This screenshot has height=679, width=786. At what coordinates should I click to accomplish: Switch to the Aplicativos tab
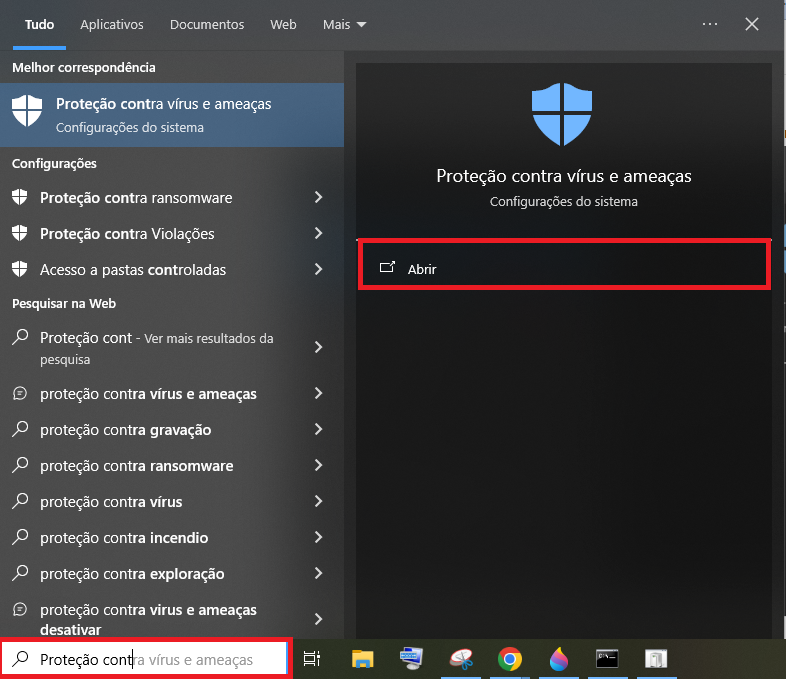tap(112, 25)
